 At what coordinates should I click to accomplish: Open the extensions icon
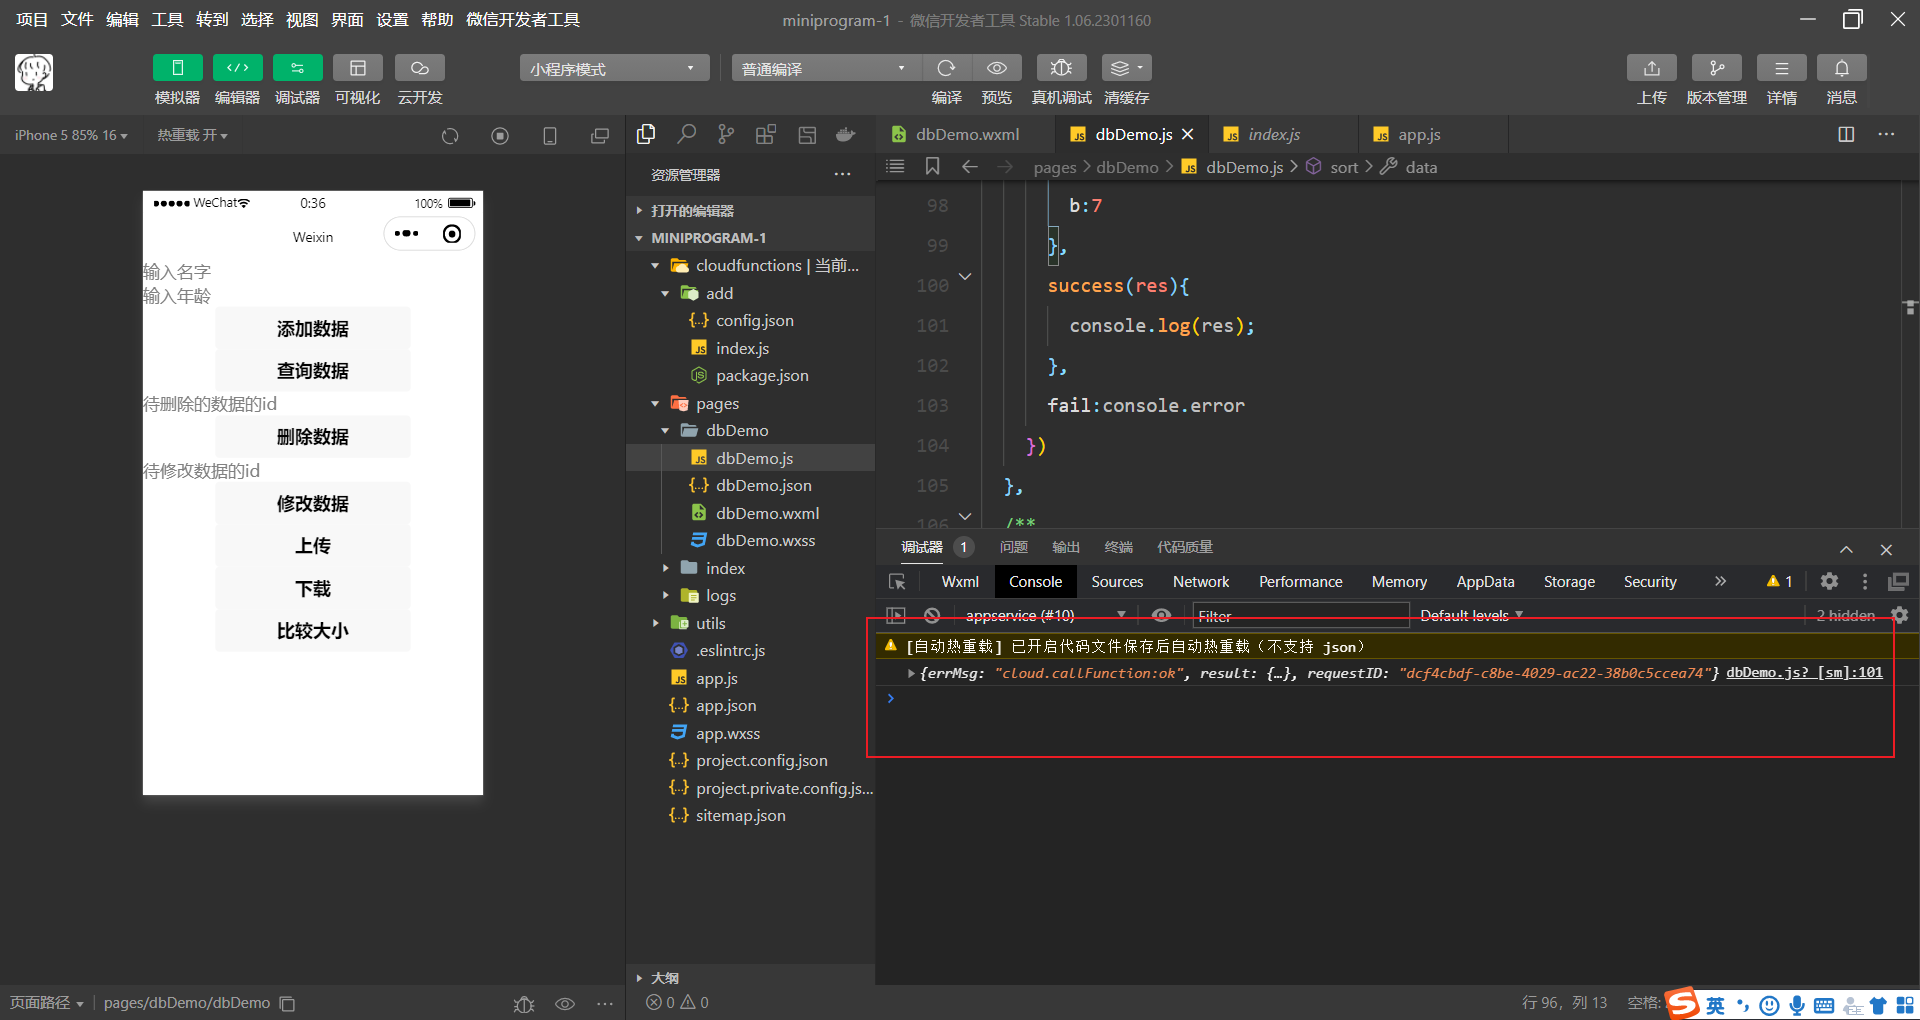click(x=766, y=134)
